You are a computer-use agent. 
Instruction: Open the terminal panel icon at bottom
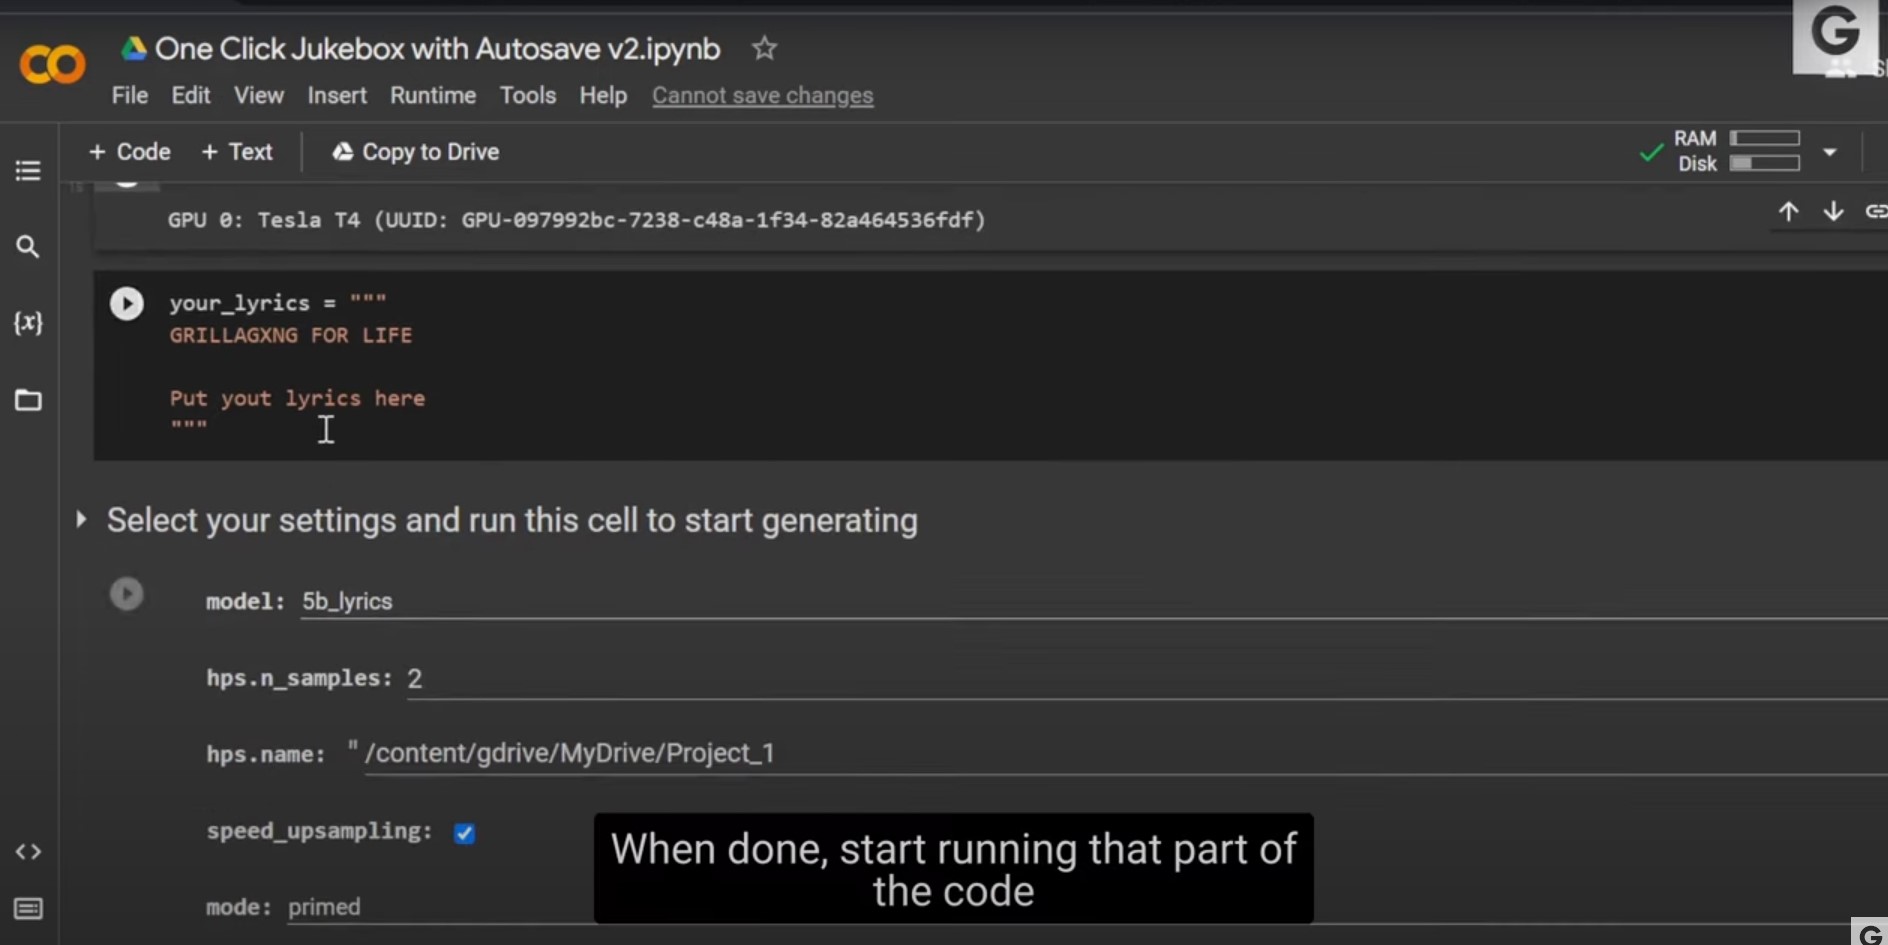[28, 909]
